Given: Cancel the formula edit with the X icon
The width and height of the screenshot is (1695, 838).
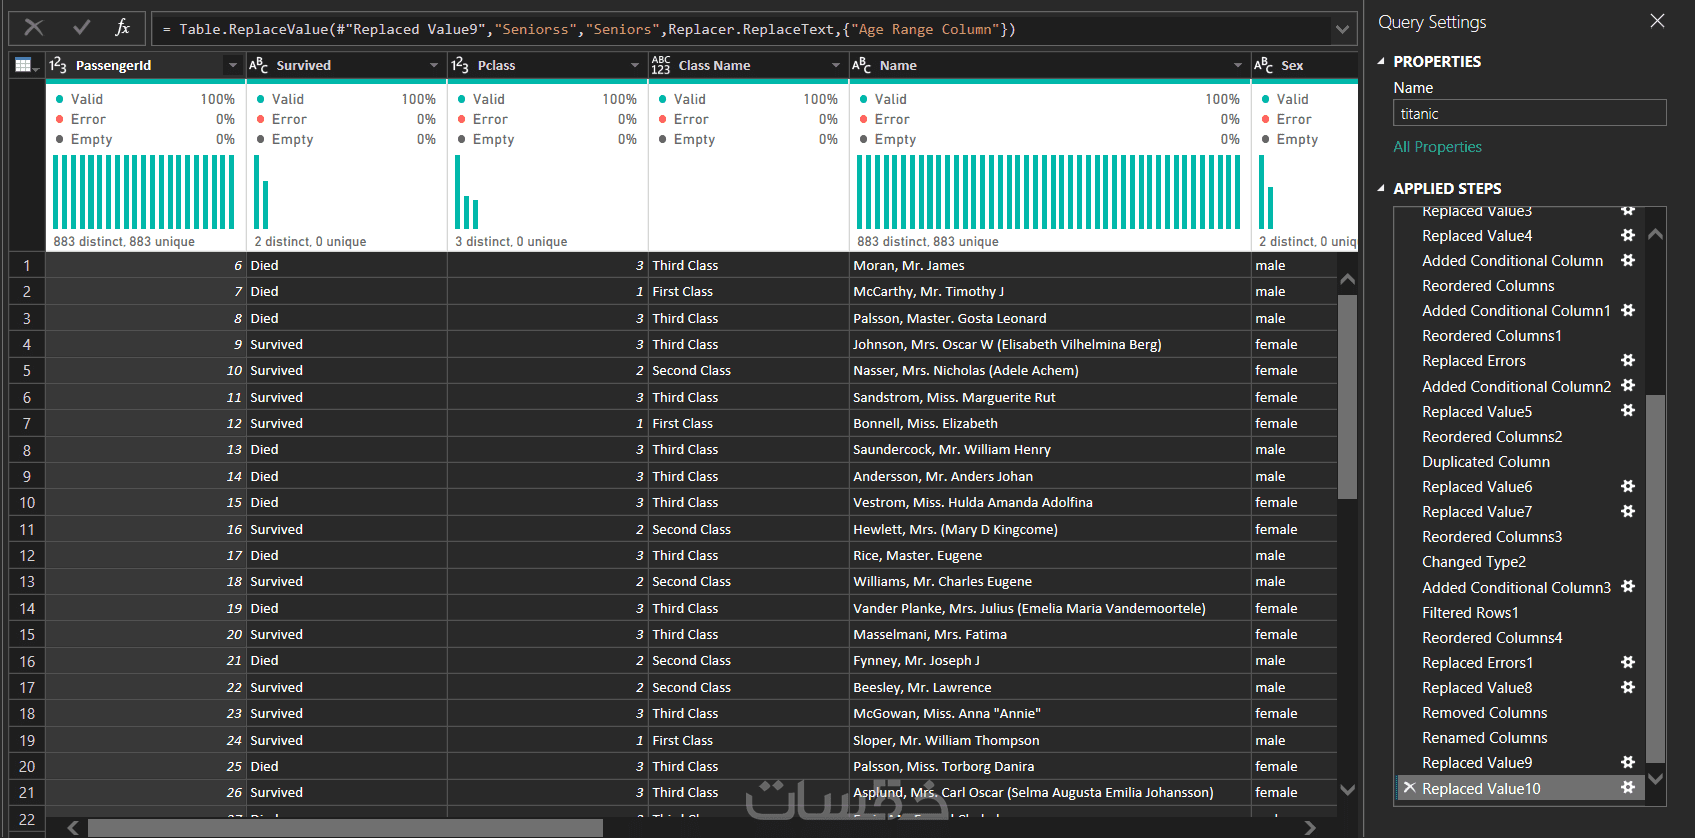Looking at the screenshot, I should (x=34, y=28).
